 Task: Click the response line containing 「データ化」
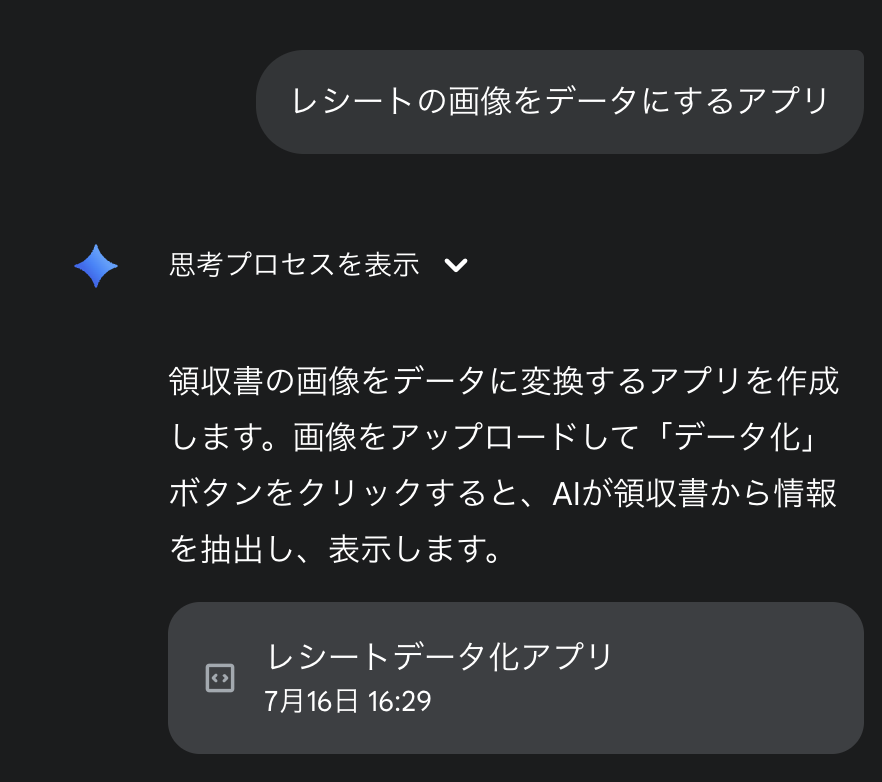[x=494, y=437]
